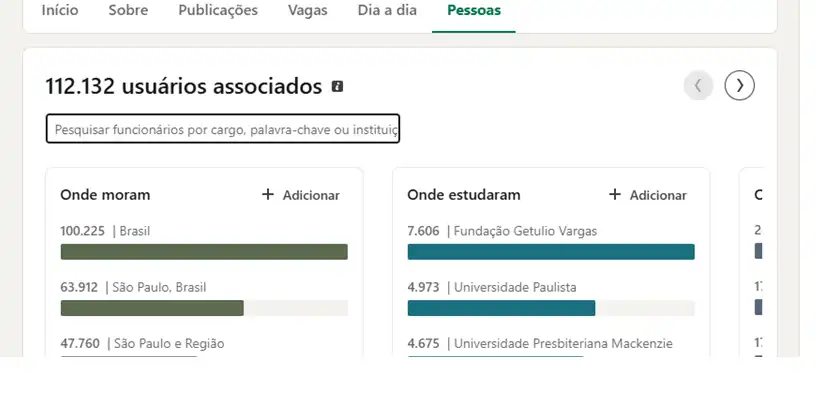816x401 pixels.
Task: Switch to the Sobre tab
Action: 128,10
